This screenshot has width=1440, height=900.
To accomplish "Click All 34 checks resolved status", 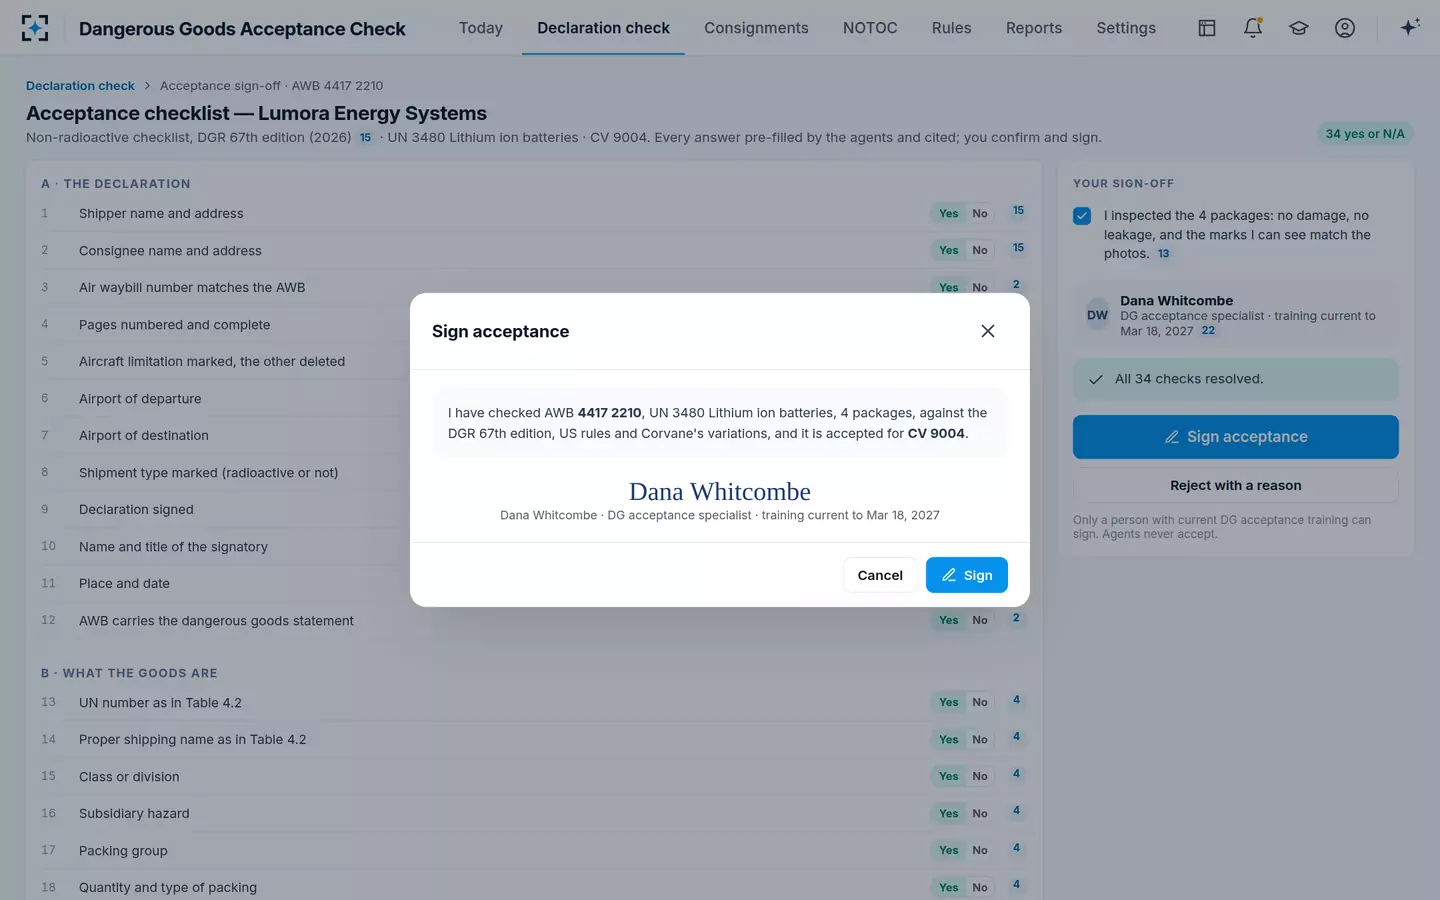I will click(1236, 379).
